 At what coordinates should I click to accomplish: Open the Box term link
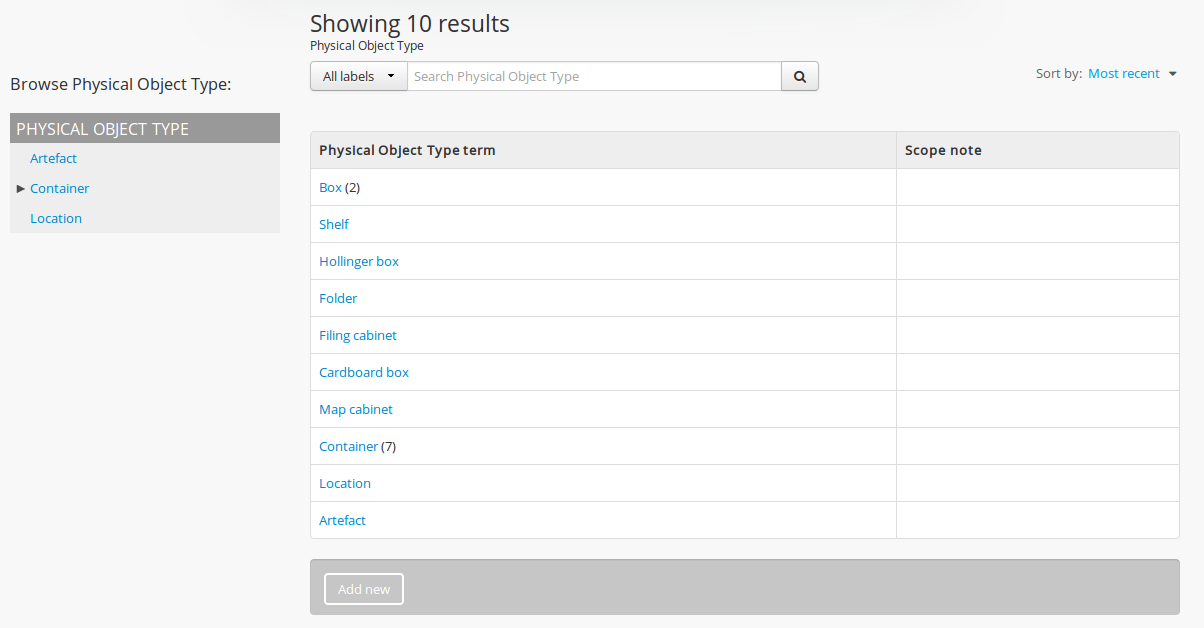click(330, 187)
